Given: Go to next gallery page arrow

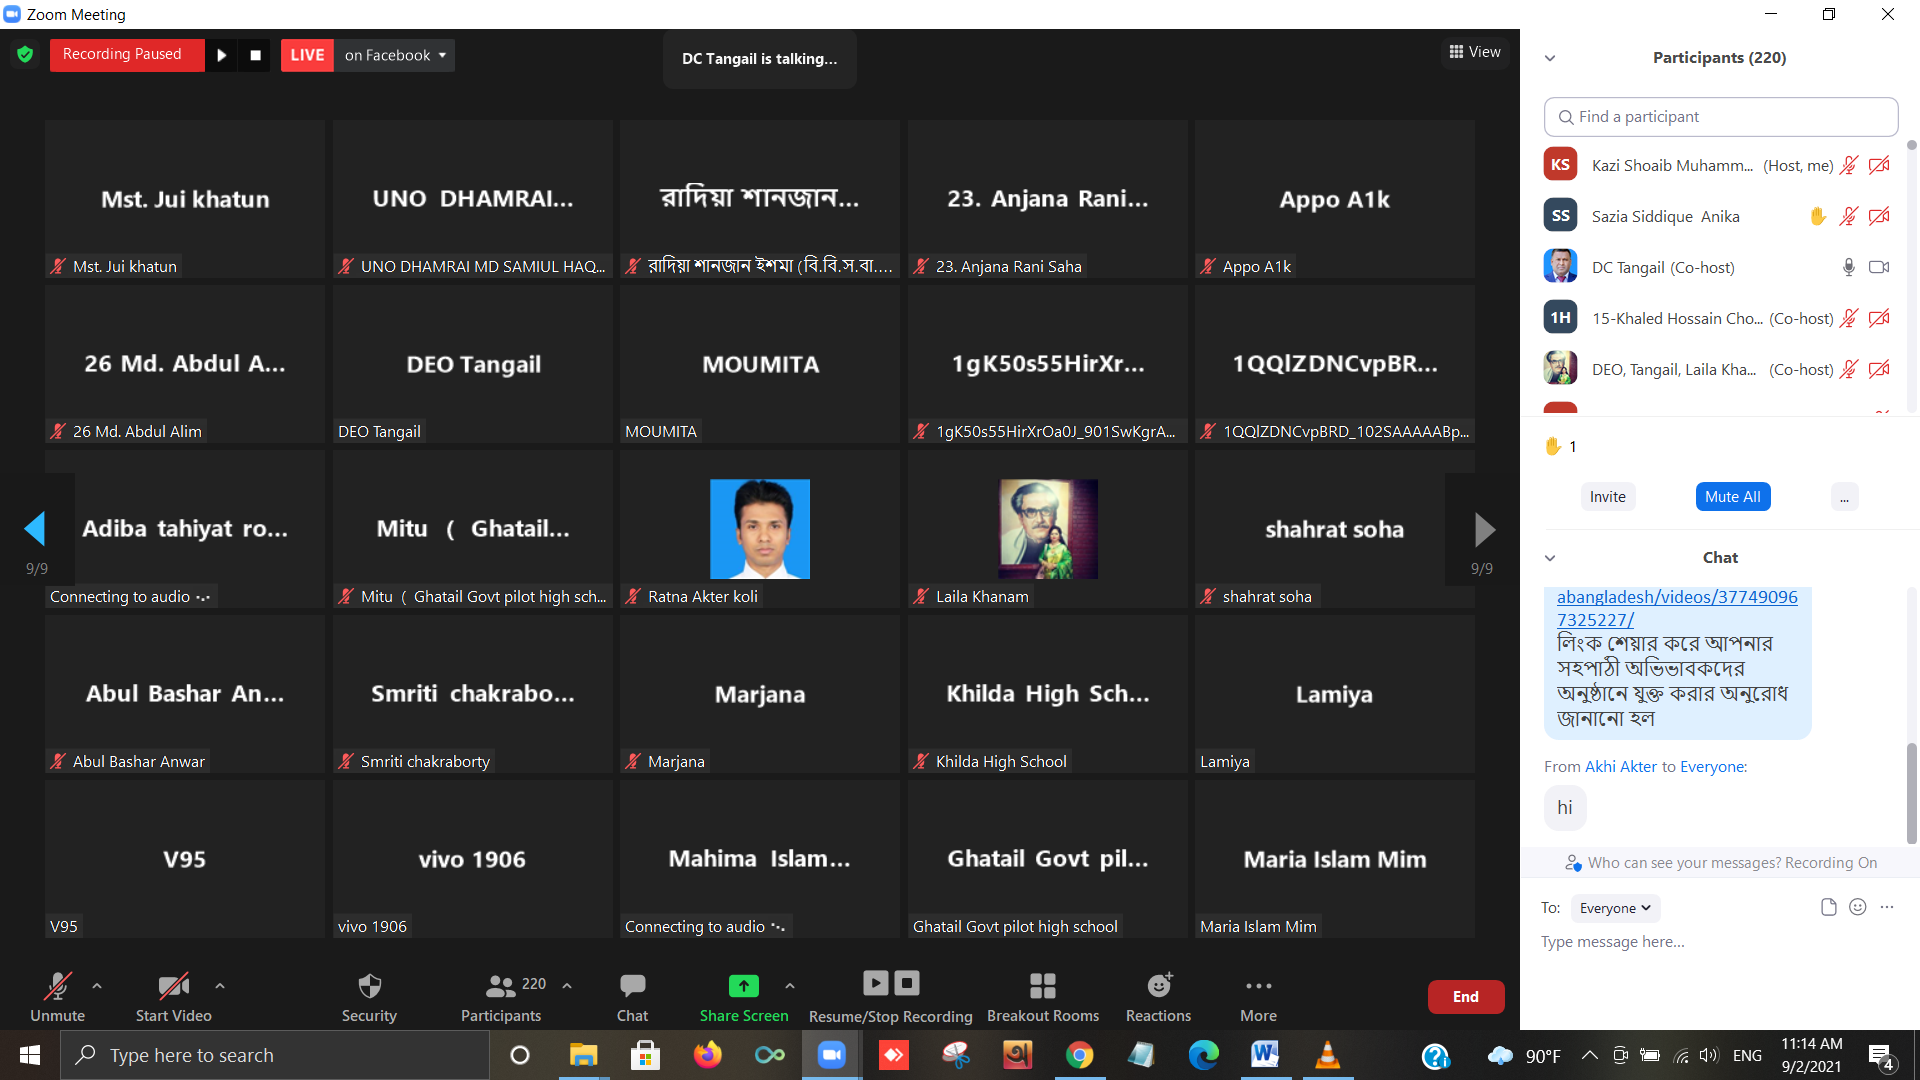Looking at the screenshot, I should pyautogui.click(x=1485, y=529).
